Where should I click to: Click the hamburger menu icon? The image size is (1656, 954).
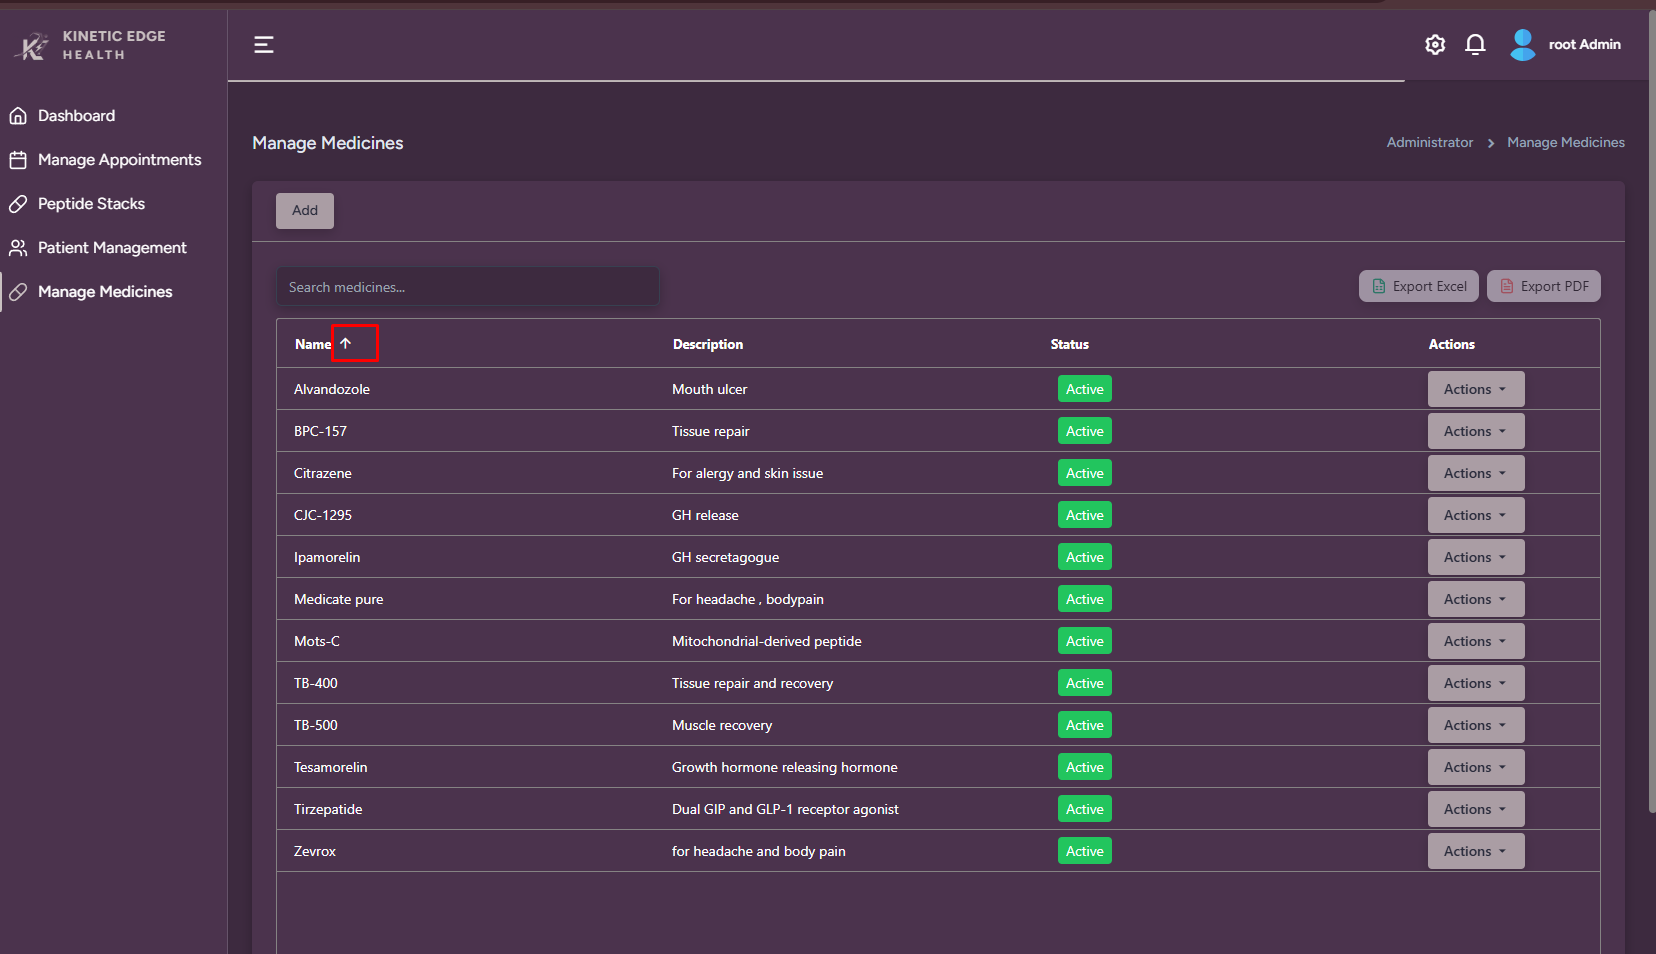tap(264, 45)
